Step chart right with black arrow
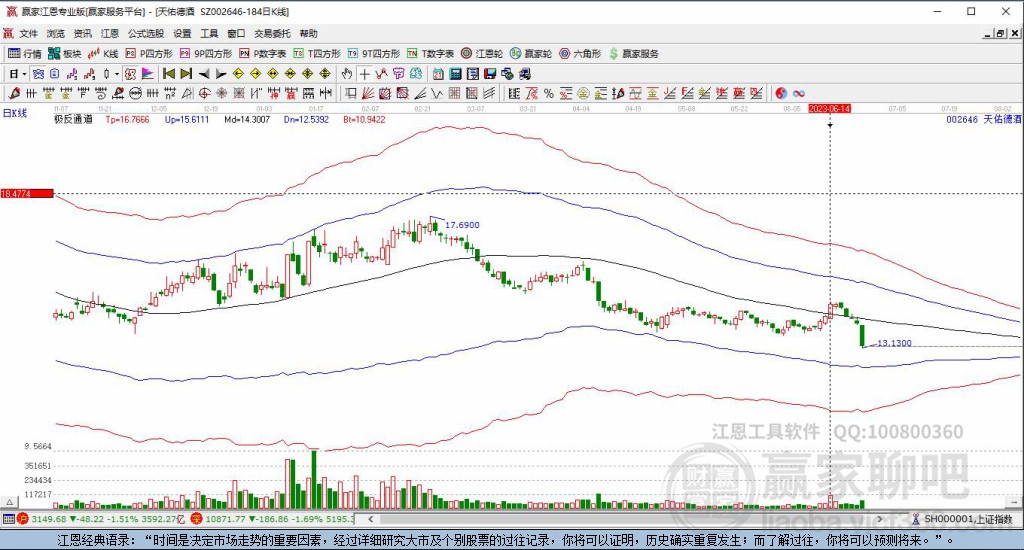 point(221,74)
